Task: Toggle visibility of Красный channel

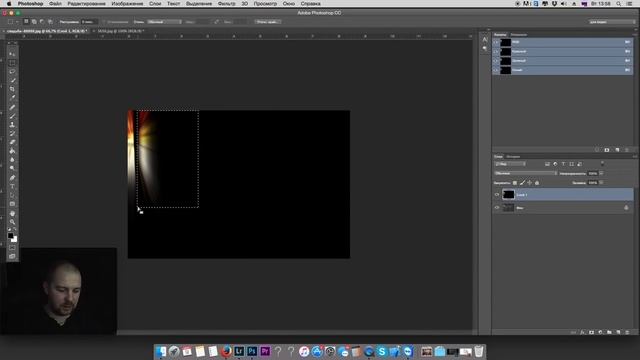Action: pyautogui.click(x=496, y=51)
